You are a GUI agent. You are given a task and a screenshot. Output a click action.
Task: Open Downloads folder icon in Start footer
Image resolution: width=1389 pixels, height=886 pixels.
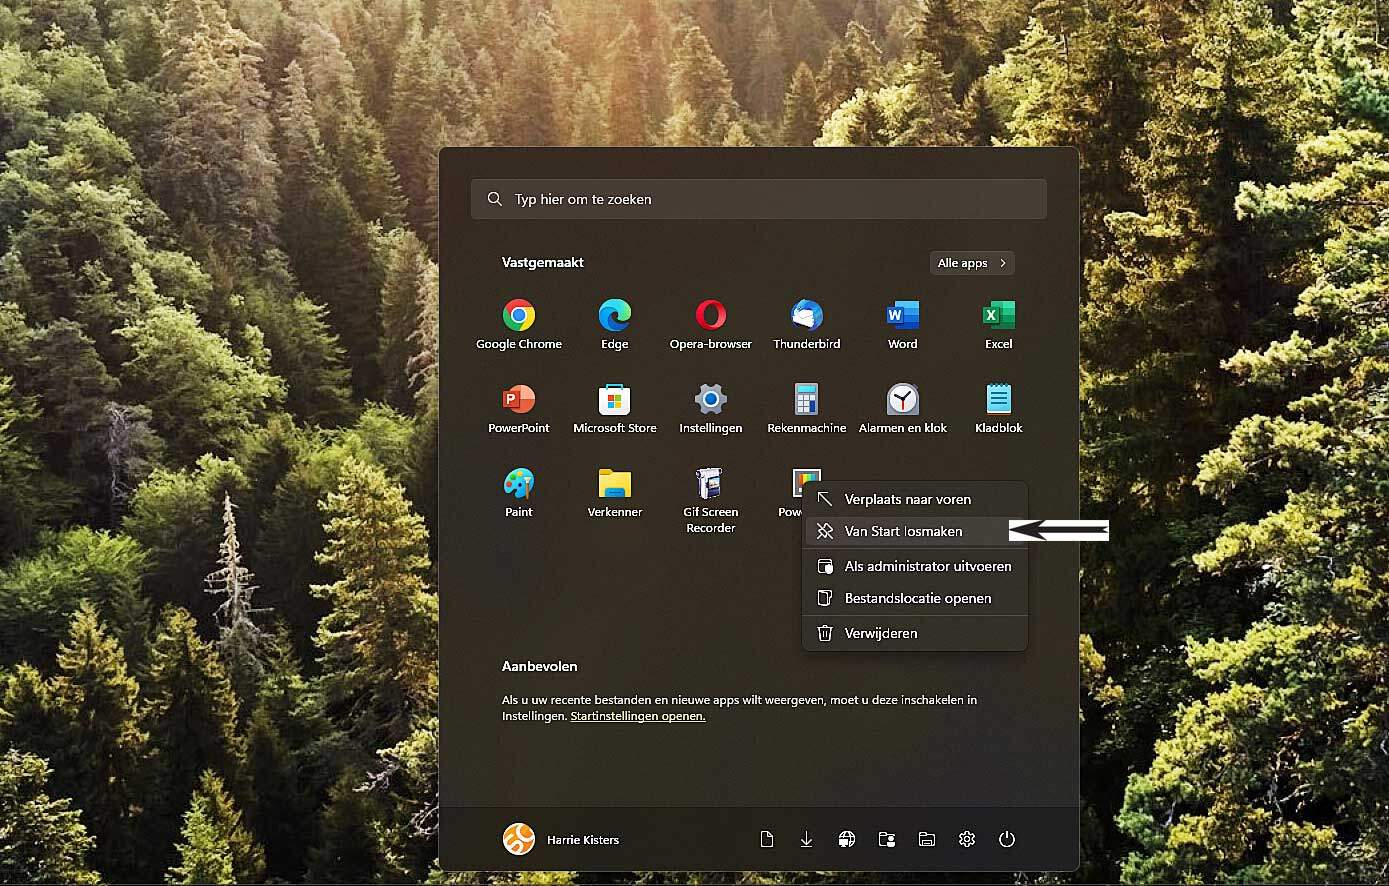(806, 839)
